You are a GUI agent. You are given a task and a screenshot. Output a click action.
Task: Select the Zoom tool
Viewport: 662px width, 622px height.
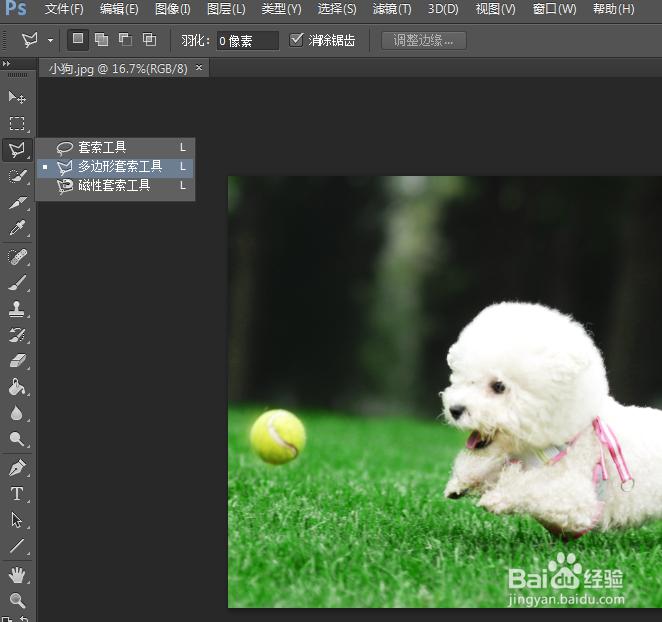[17, 600]
